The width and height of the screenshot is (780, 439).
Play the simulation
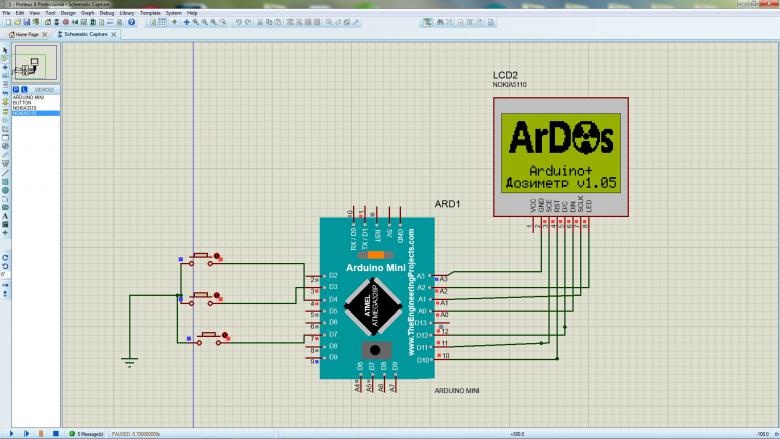coord(12,434)
